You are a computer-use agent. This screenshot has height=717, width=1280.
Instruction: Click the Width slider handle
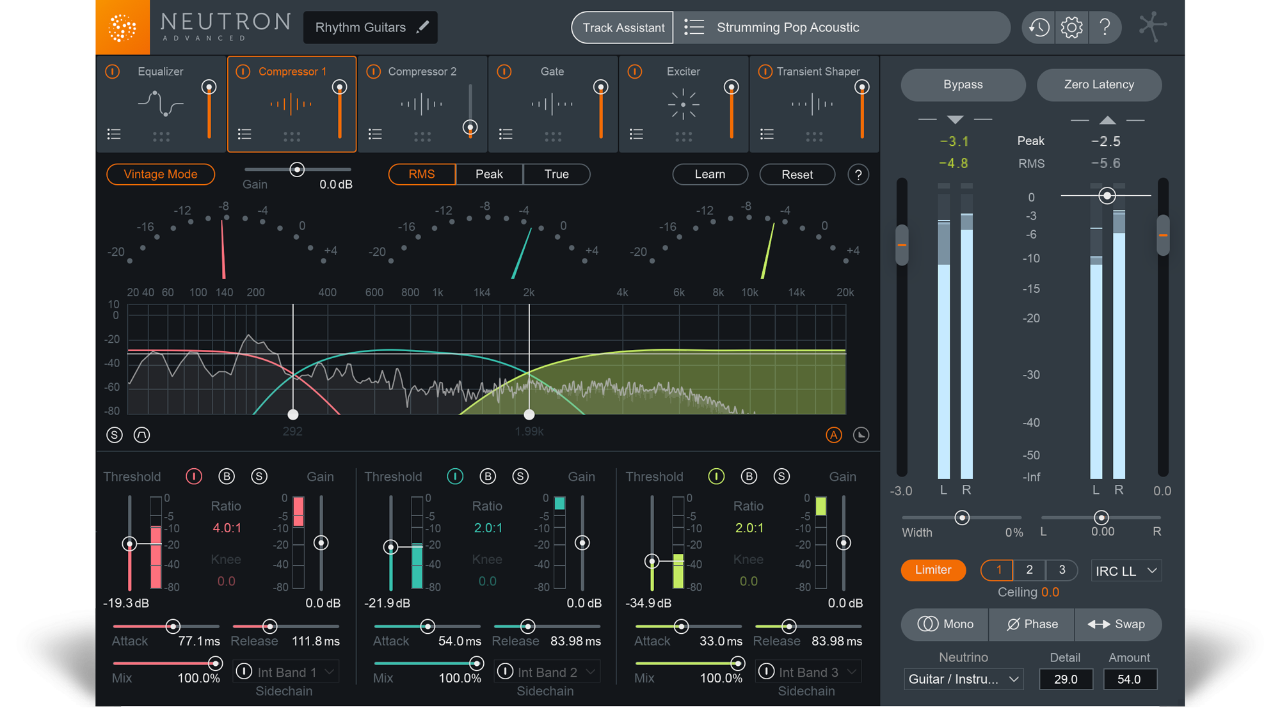[x=962, y=517]
